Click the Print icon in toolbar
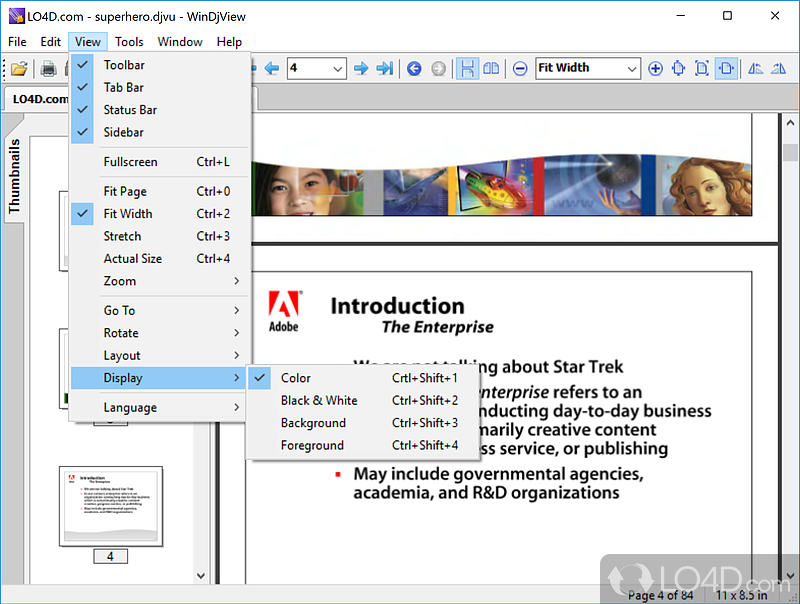This screenshot has height=604, width=800. tap(48, 68)
